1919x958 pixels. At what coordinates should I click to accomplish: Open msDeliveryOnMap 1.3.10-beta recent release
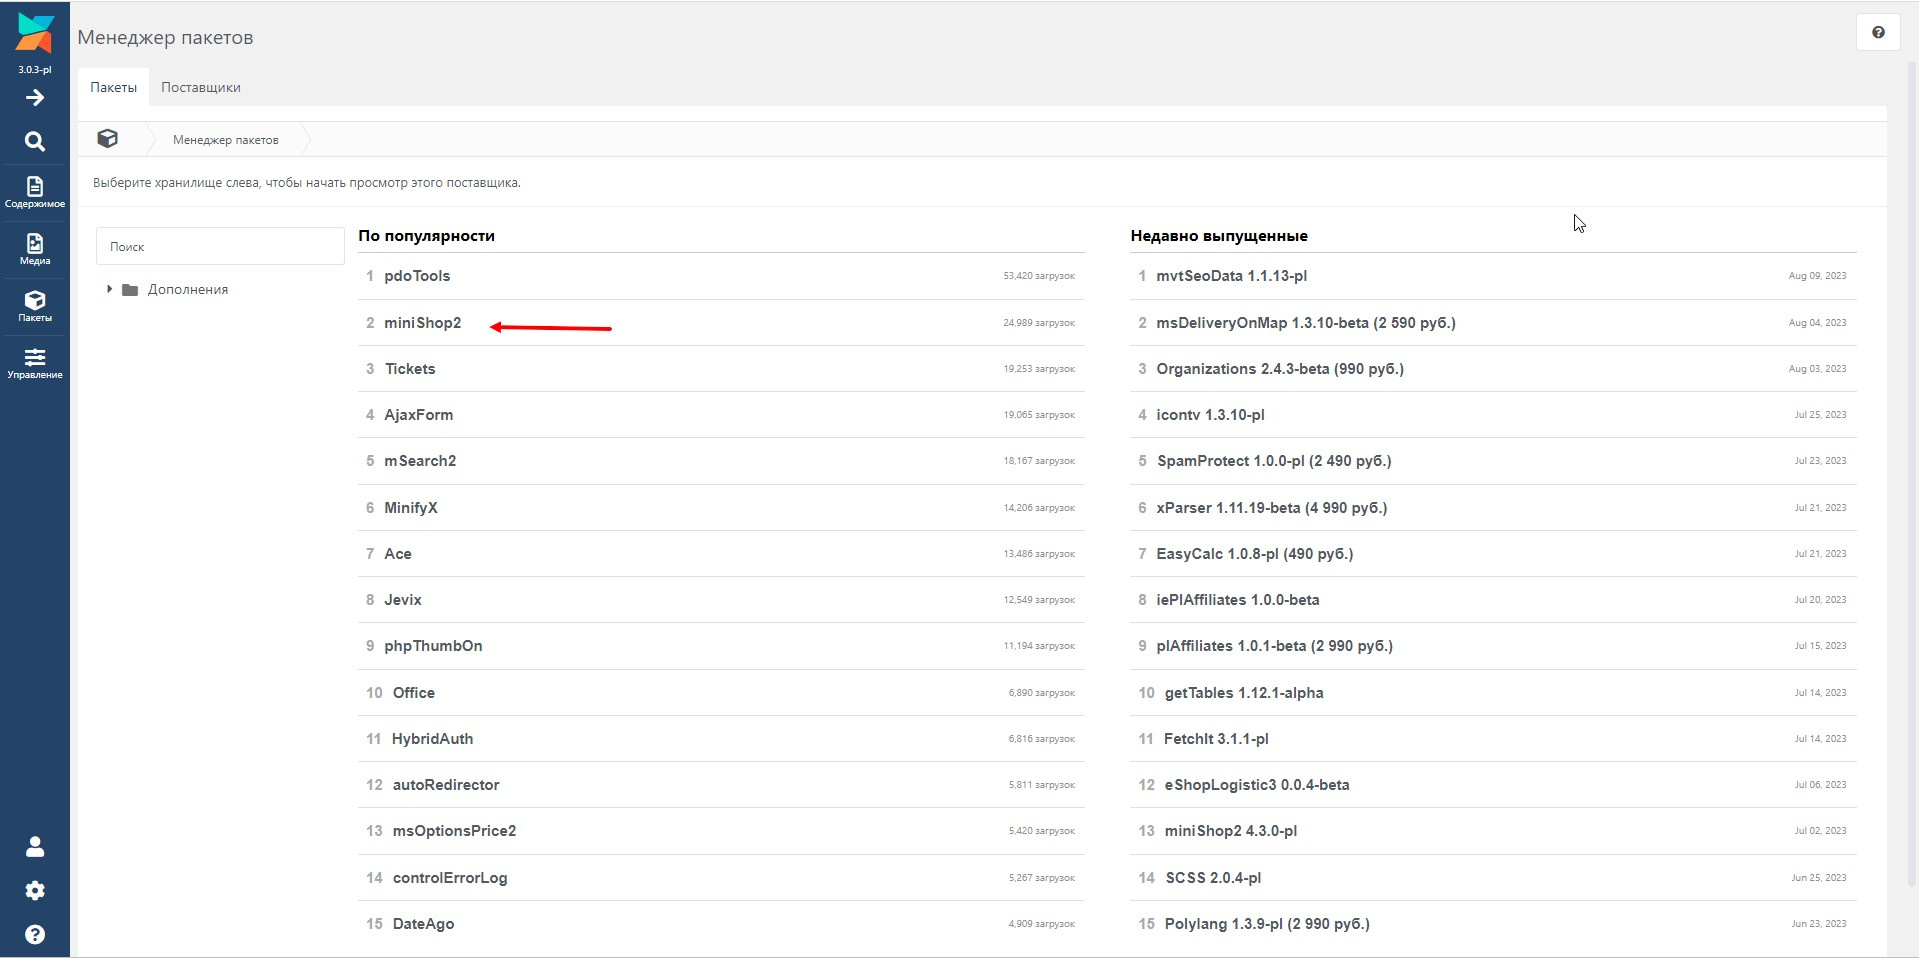[x=1306, y=323]
